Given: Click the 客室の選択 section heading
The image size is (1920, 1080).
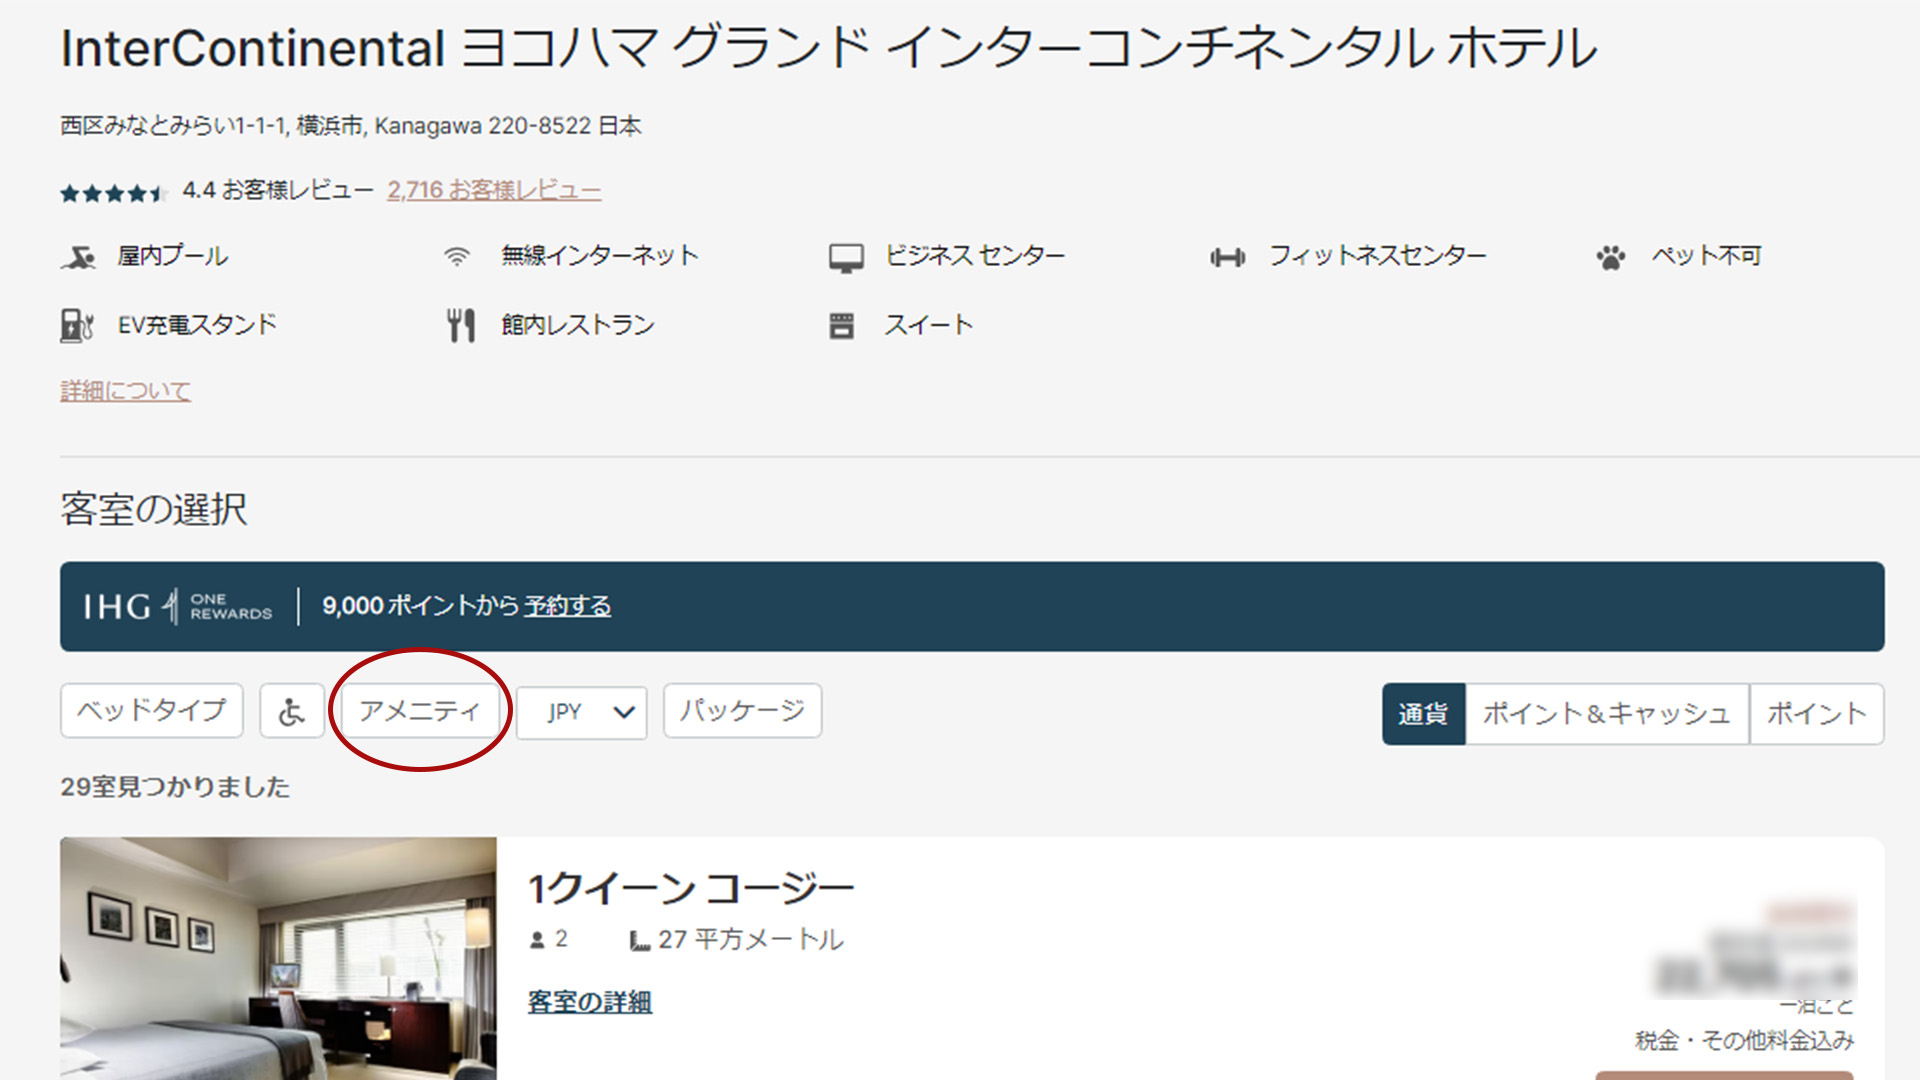Looking at the screenshot, I should click(x=154, y=509).
